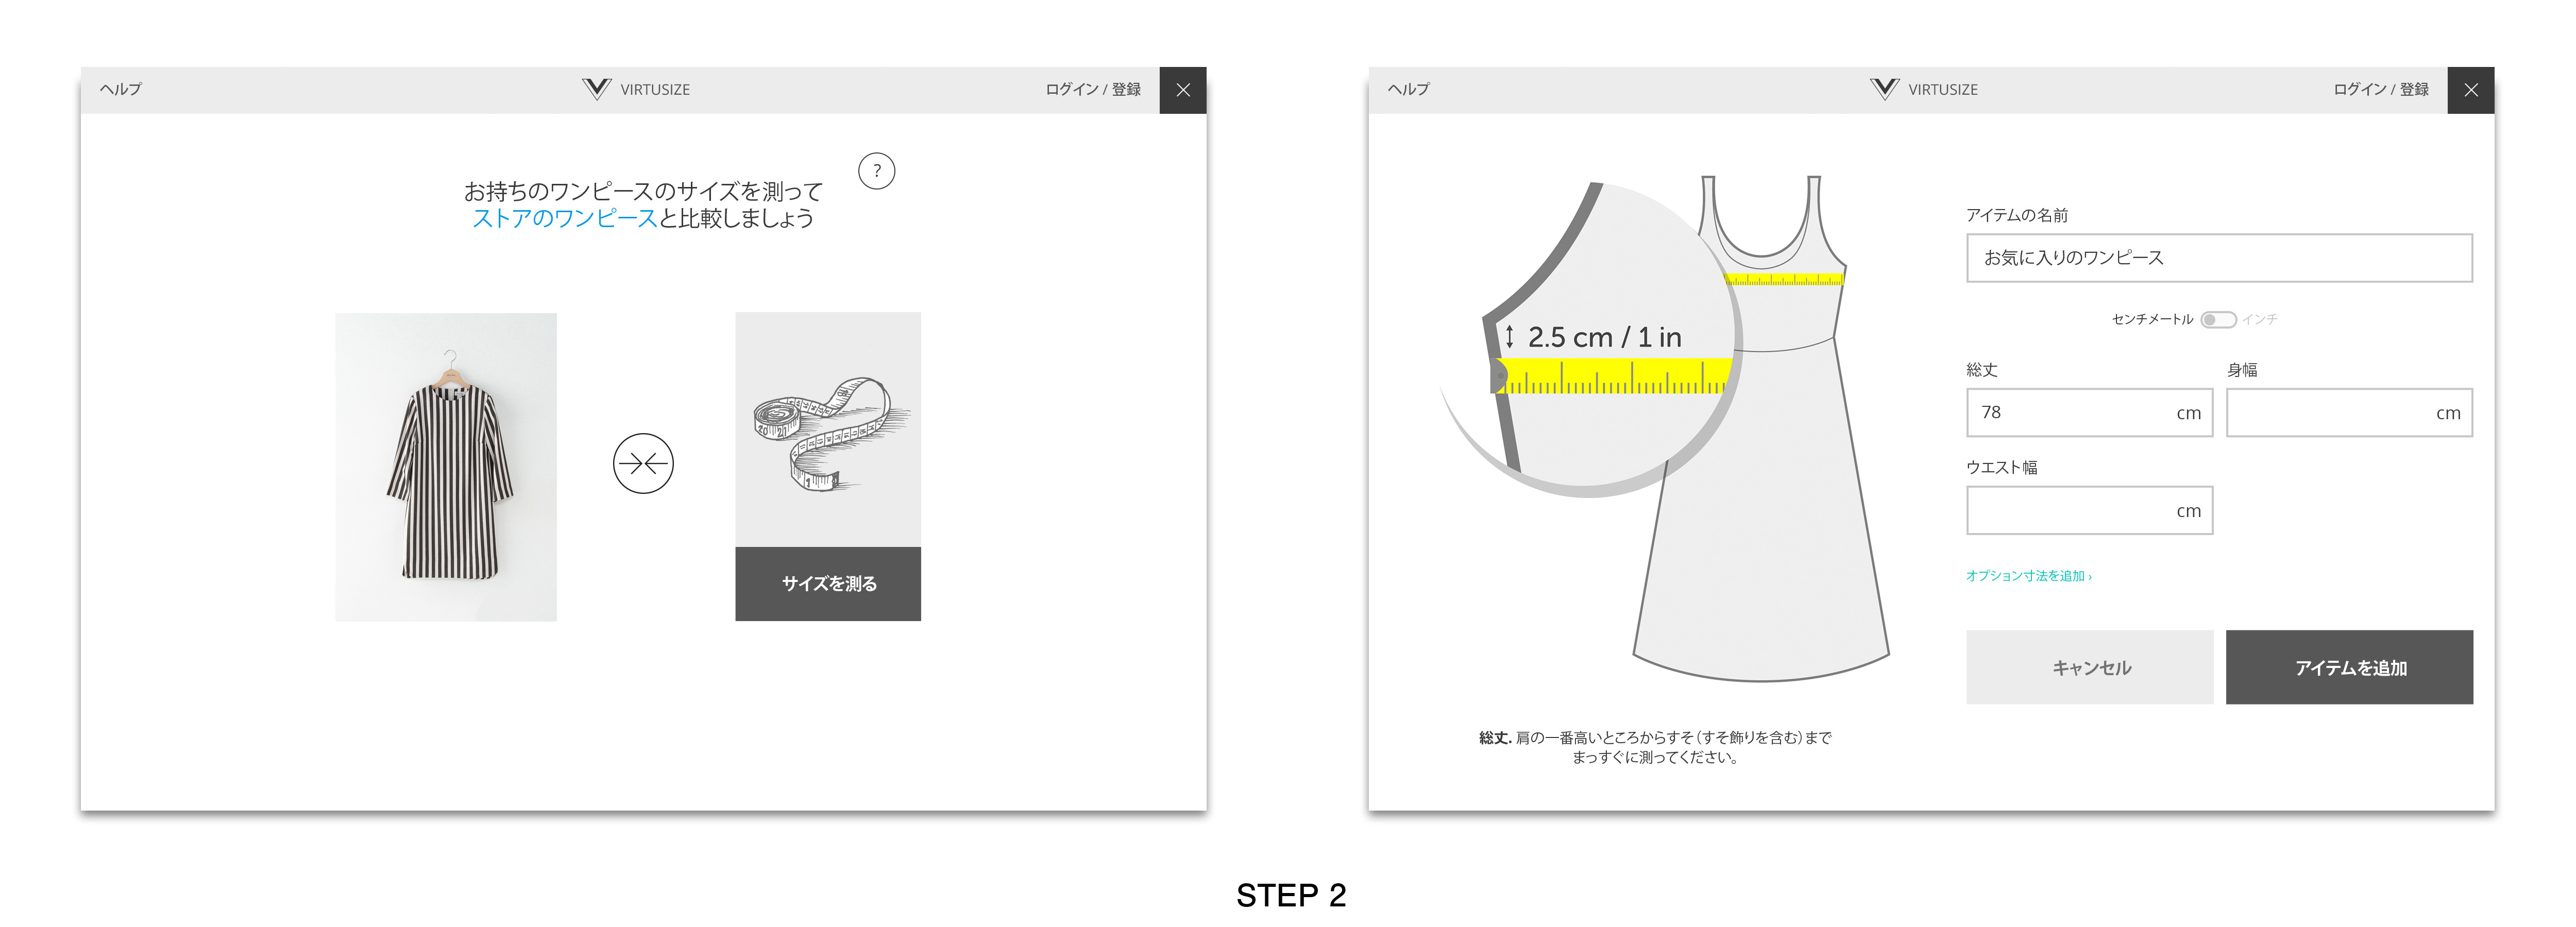Open ヘルプ menu in right panel
Viewport: 2576px width, 927px height.
1409,89
